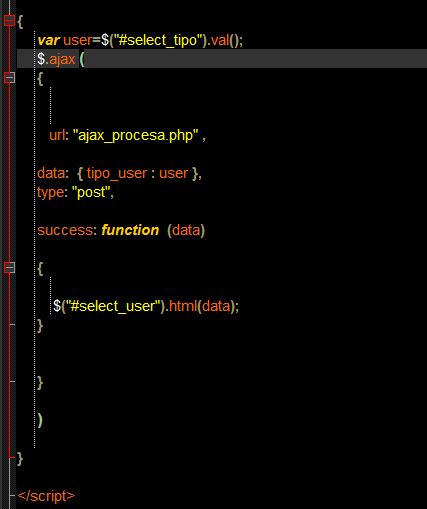Click the "#select_user" selector string
Image resolution: width=427 pixels, height=509 pixels.
tap(113, 306)
